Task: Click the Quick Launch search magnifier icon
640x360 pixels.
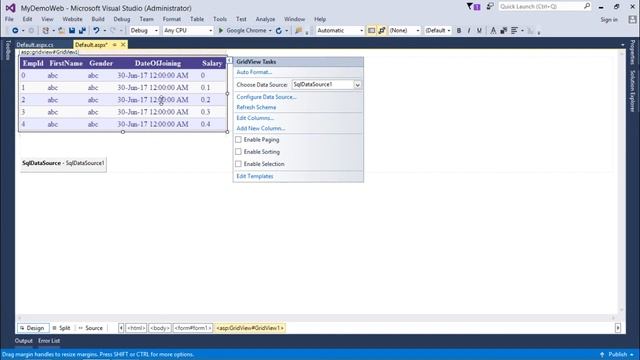Action: [587, 6]
